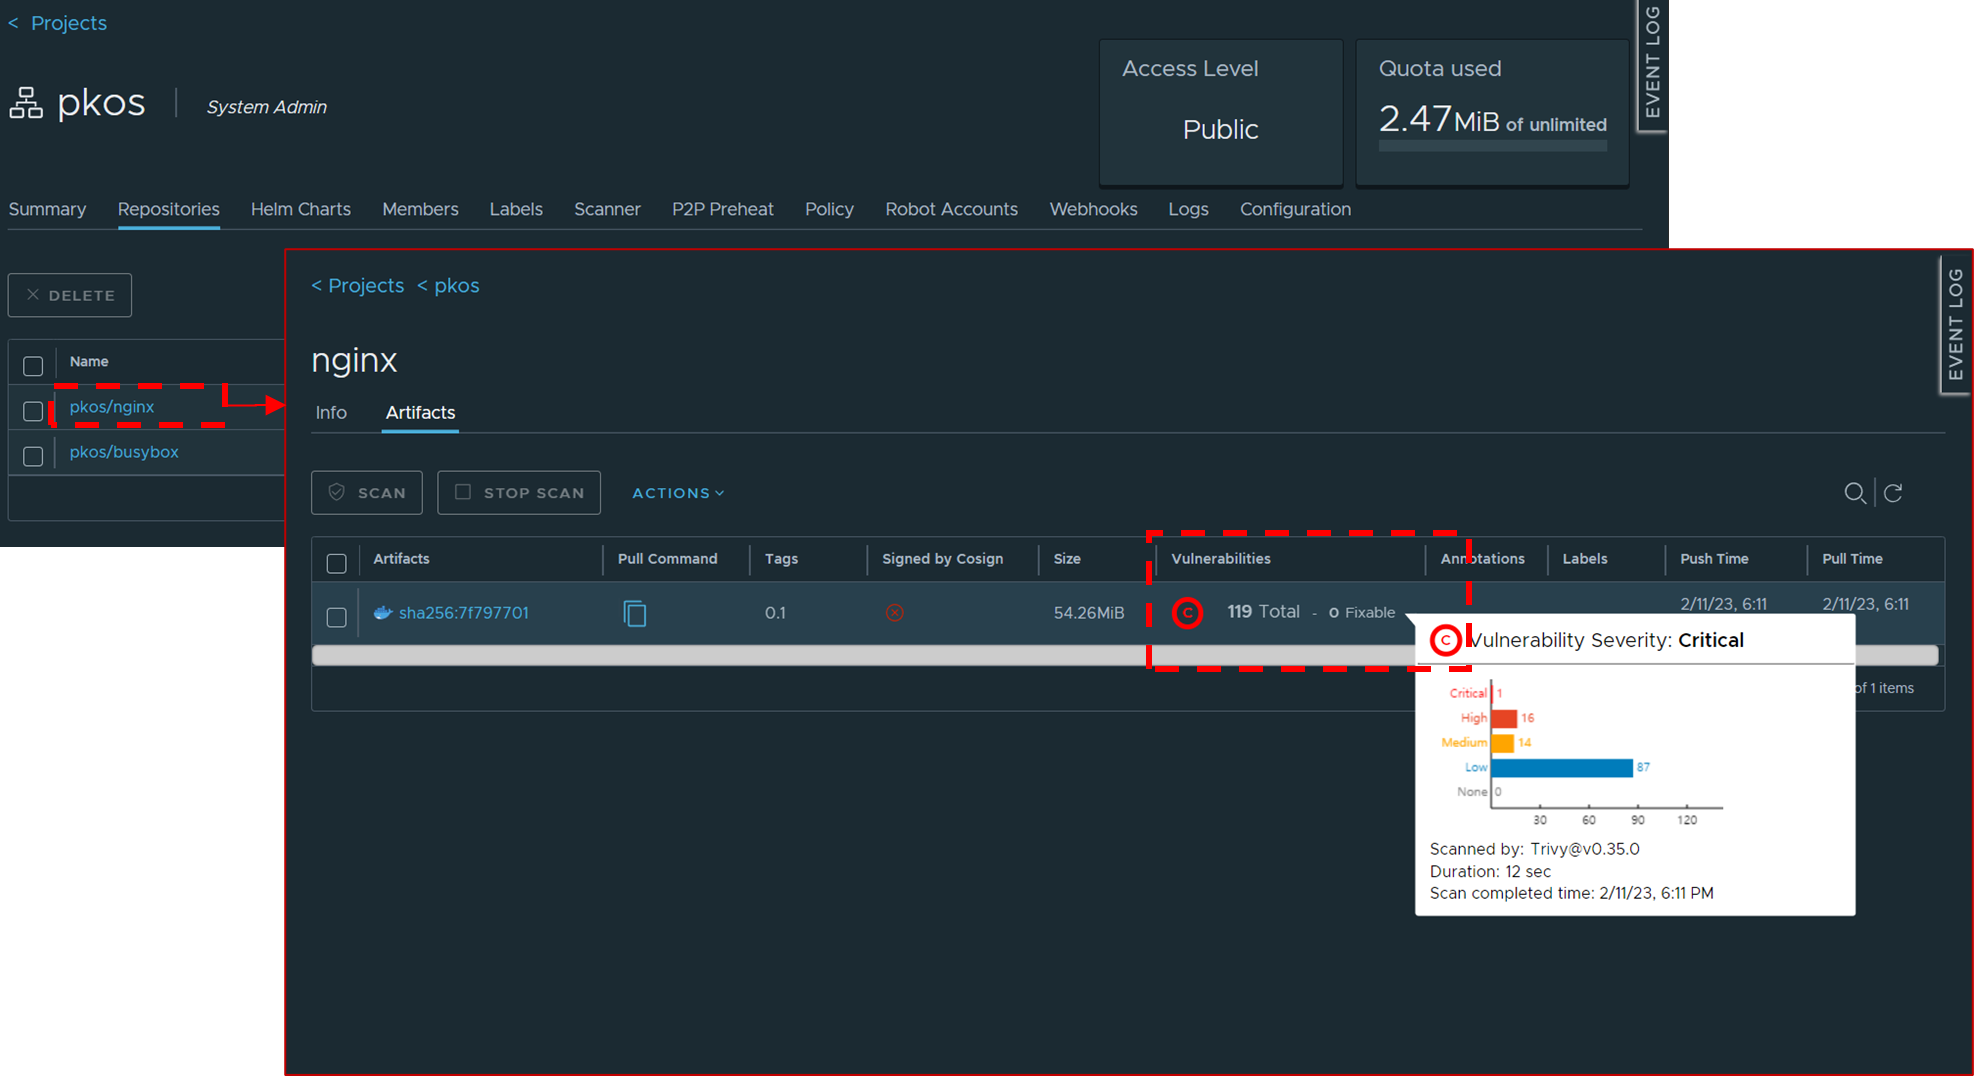Click the refresh icon above artifacts table

1893,493
